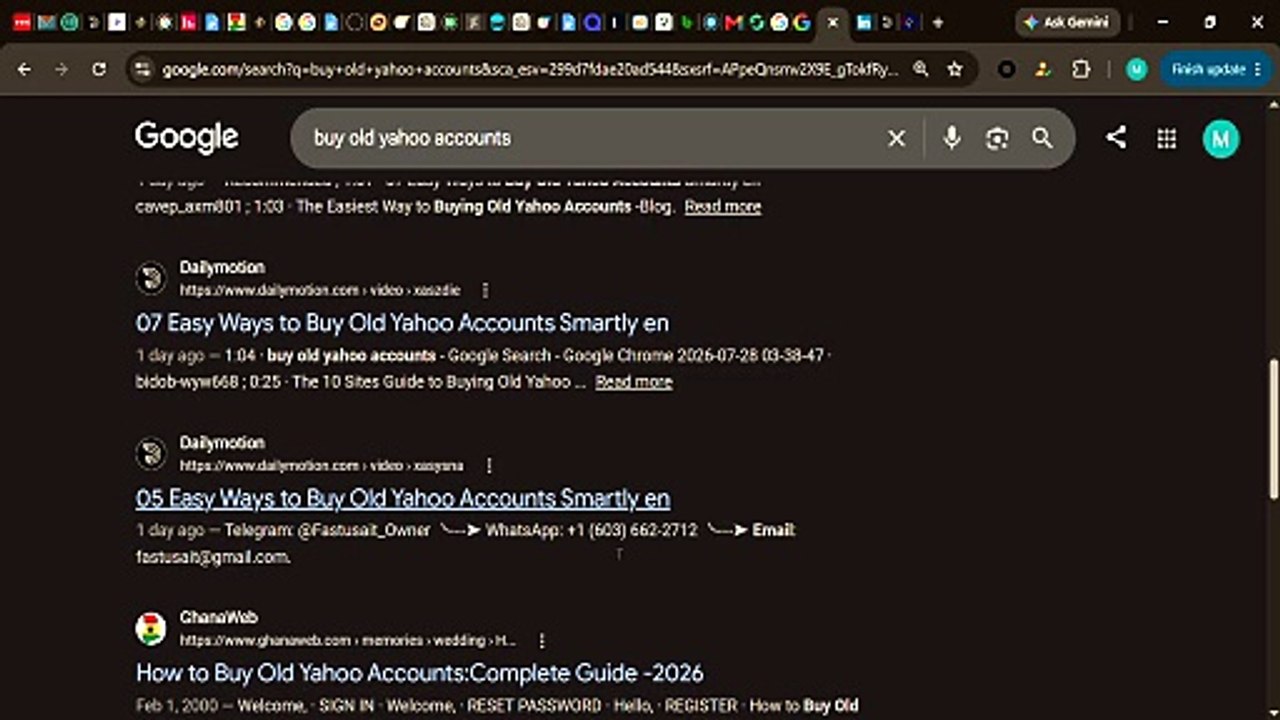Click the browser forward arrow
The image size is (1280, 720).
pyautogui.click(x=62, y=69)
